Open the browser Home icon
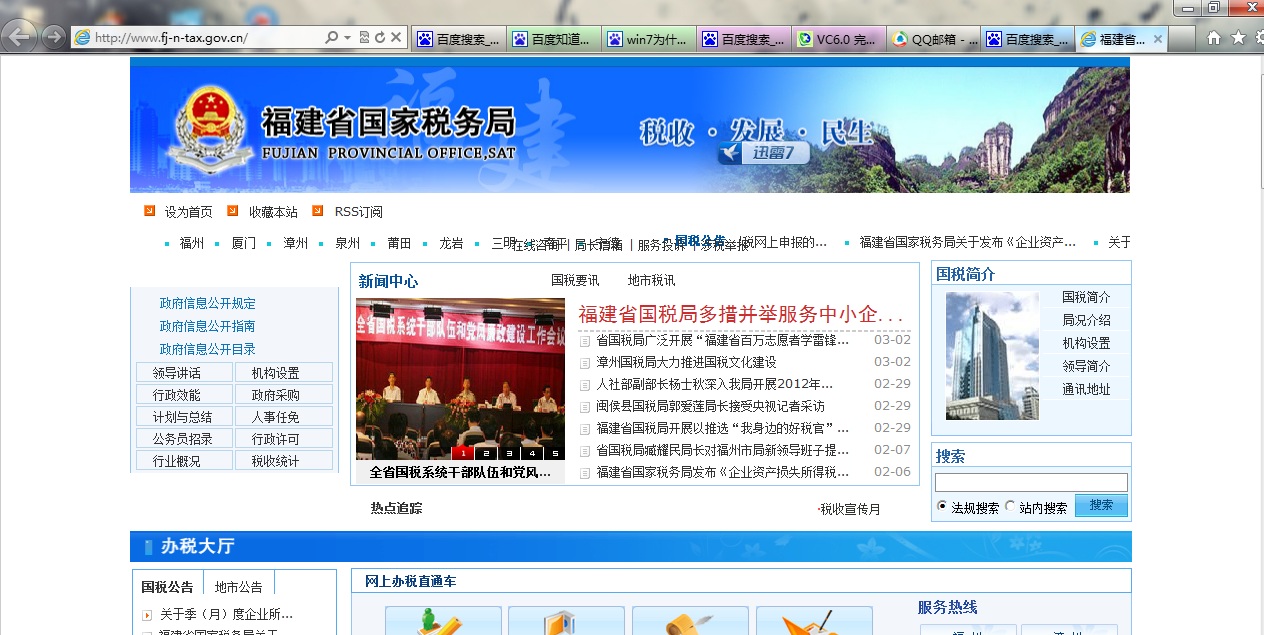This screenshot has width=1264, height=635. pos(1214,38)
